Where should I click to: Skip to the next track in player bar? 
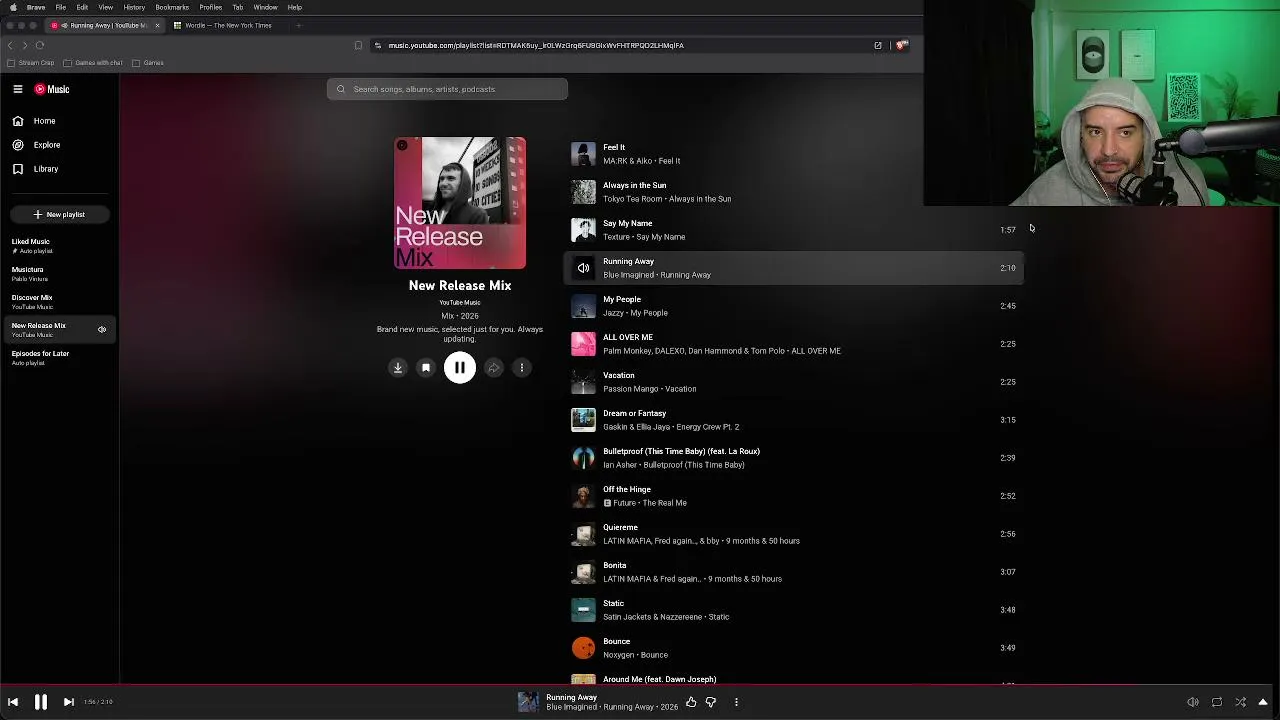pyautogui.click(x=68, y=702)
